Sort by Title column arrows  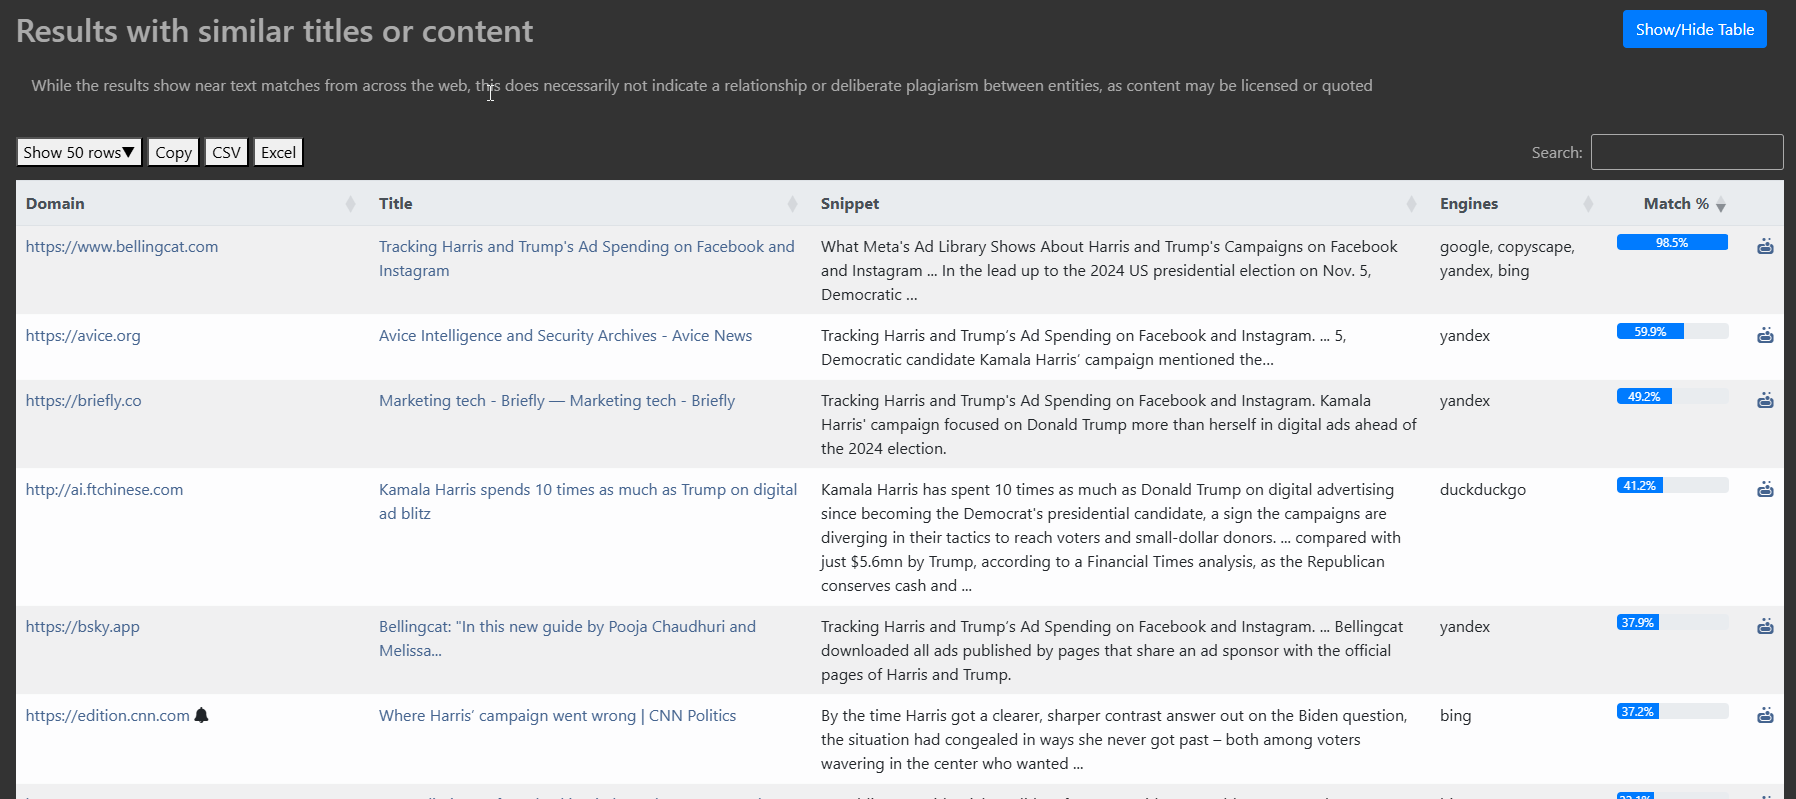[792, 204]
